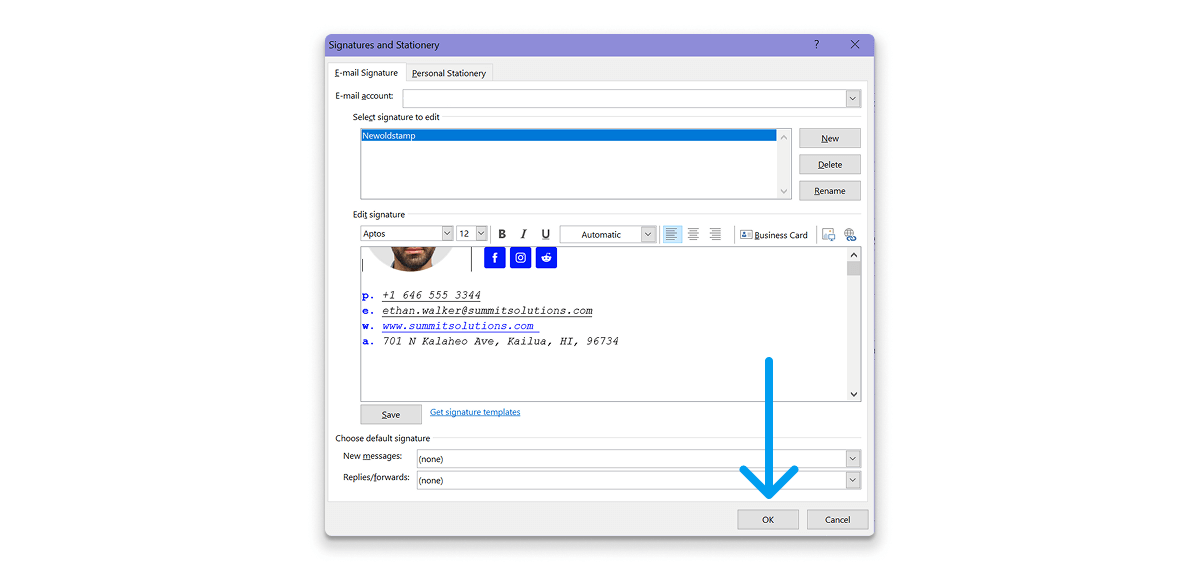Open the E-mail account dropdown

point(852,98)
